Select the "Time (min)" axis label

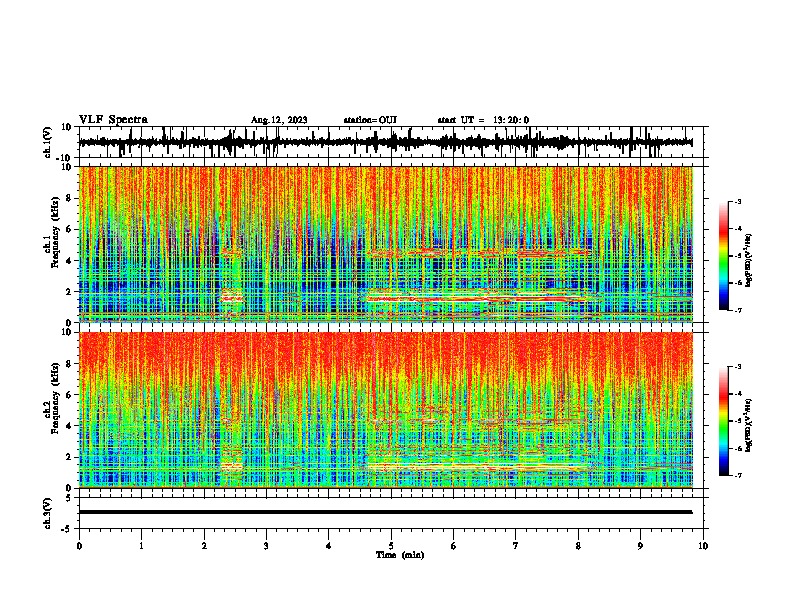point(400,555)
